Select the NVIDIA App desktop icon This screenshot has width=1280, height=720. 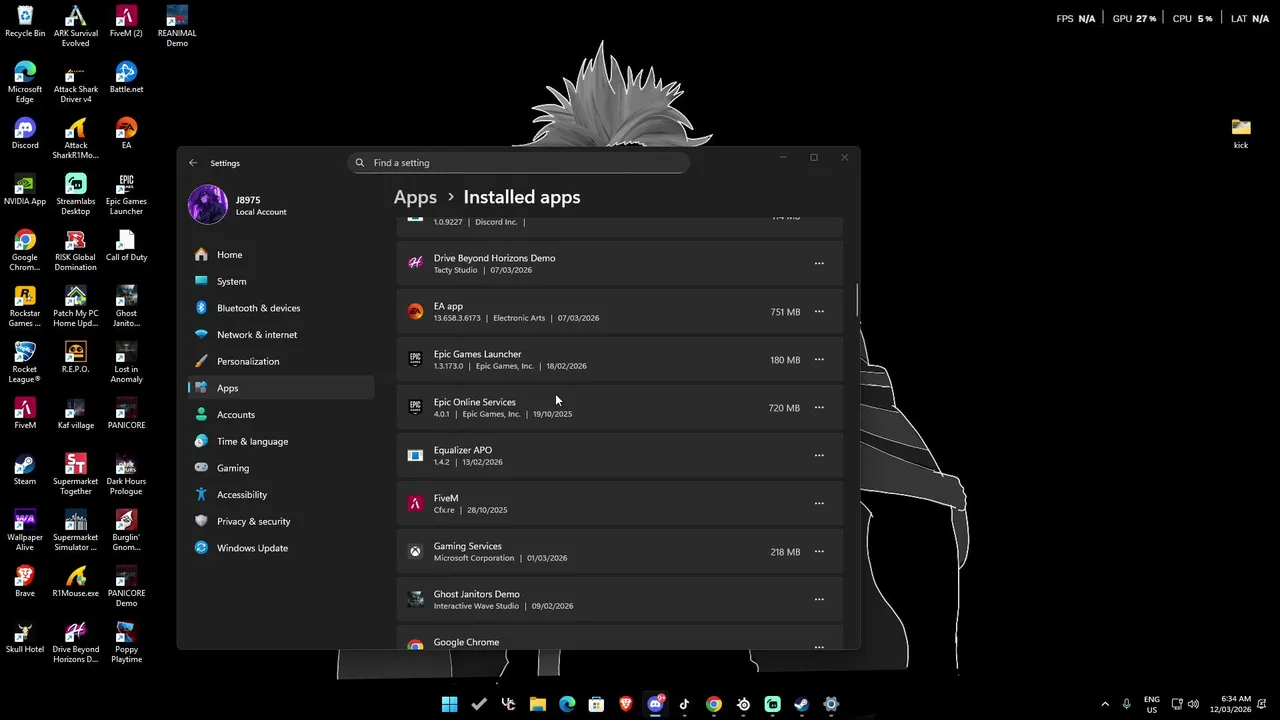point(25,190)
